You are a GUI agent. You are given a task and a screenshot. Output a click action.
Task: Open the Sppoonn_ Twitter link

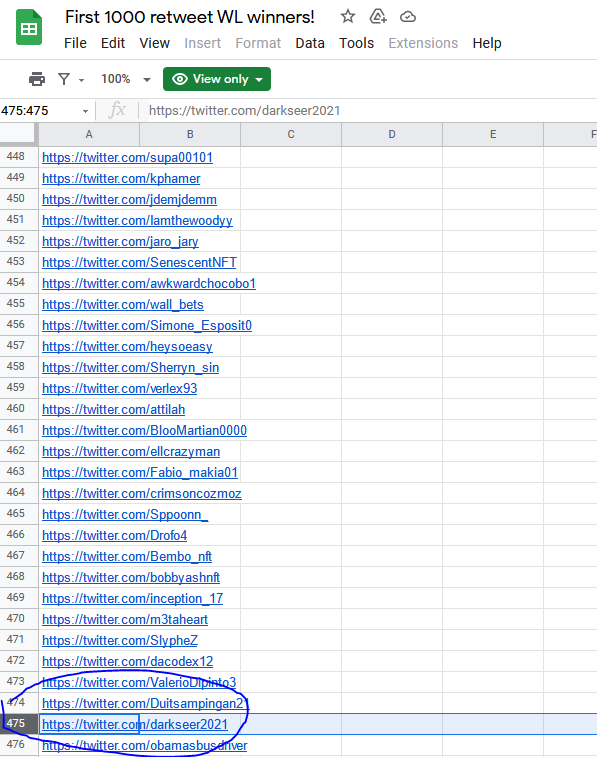point(125,515)
